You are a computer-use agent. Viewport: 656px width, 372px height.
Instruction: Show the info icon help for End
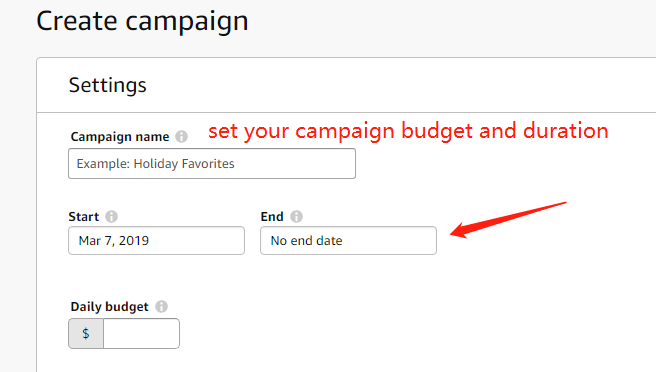(x=296, y=216)
